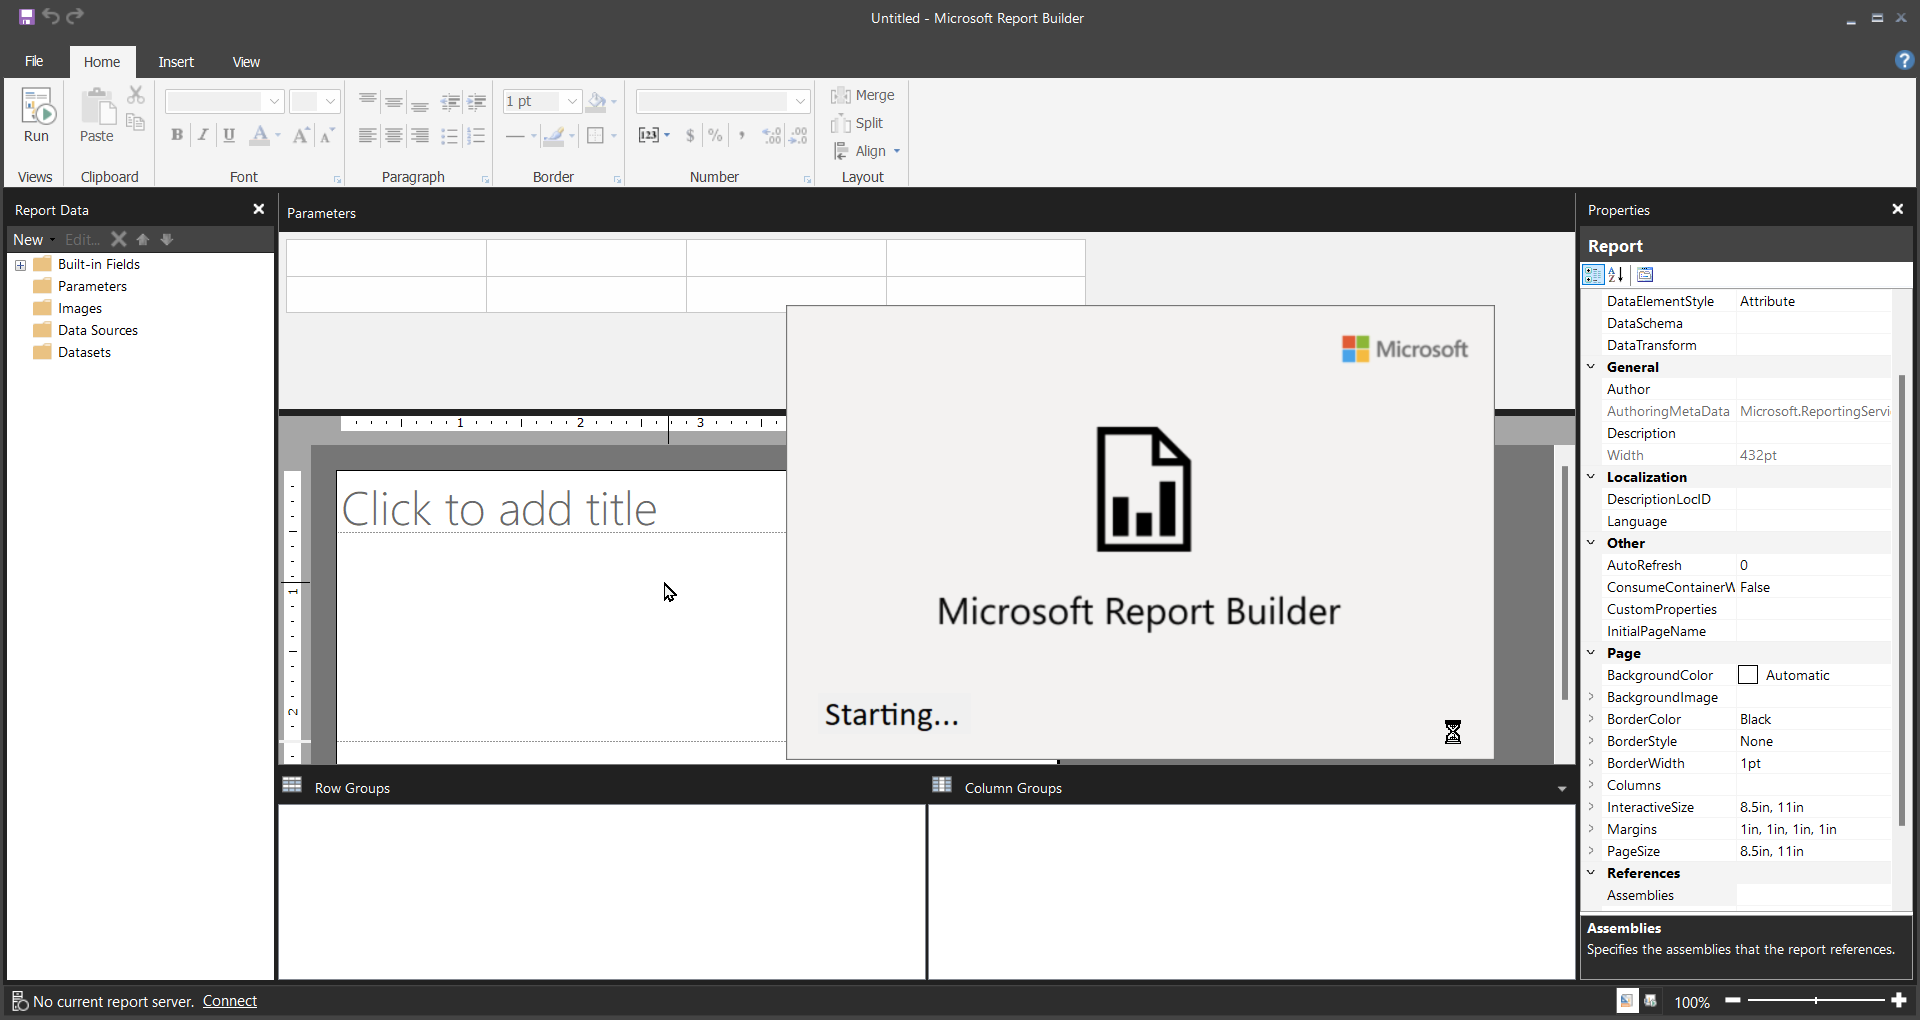The image size is (1920, 1020).
Task: Select vertical align top icon
Action: coord(368,101)
